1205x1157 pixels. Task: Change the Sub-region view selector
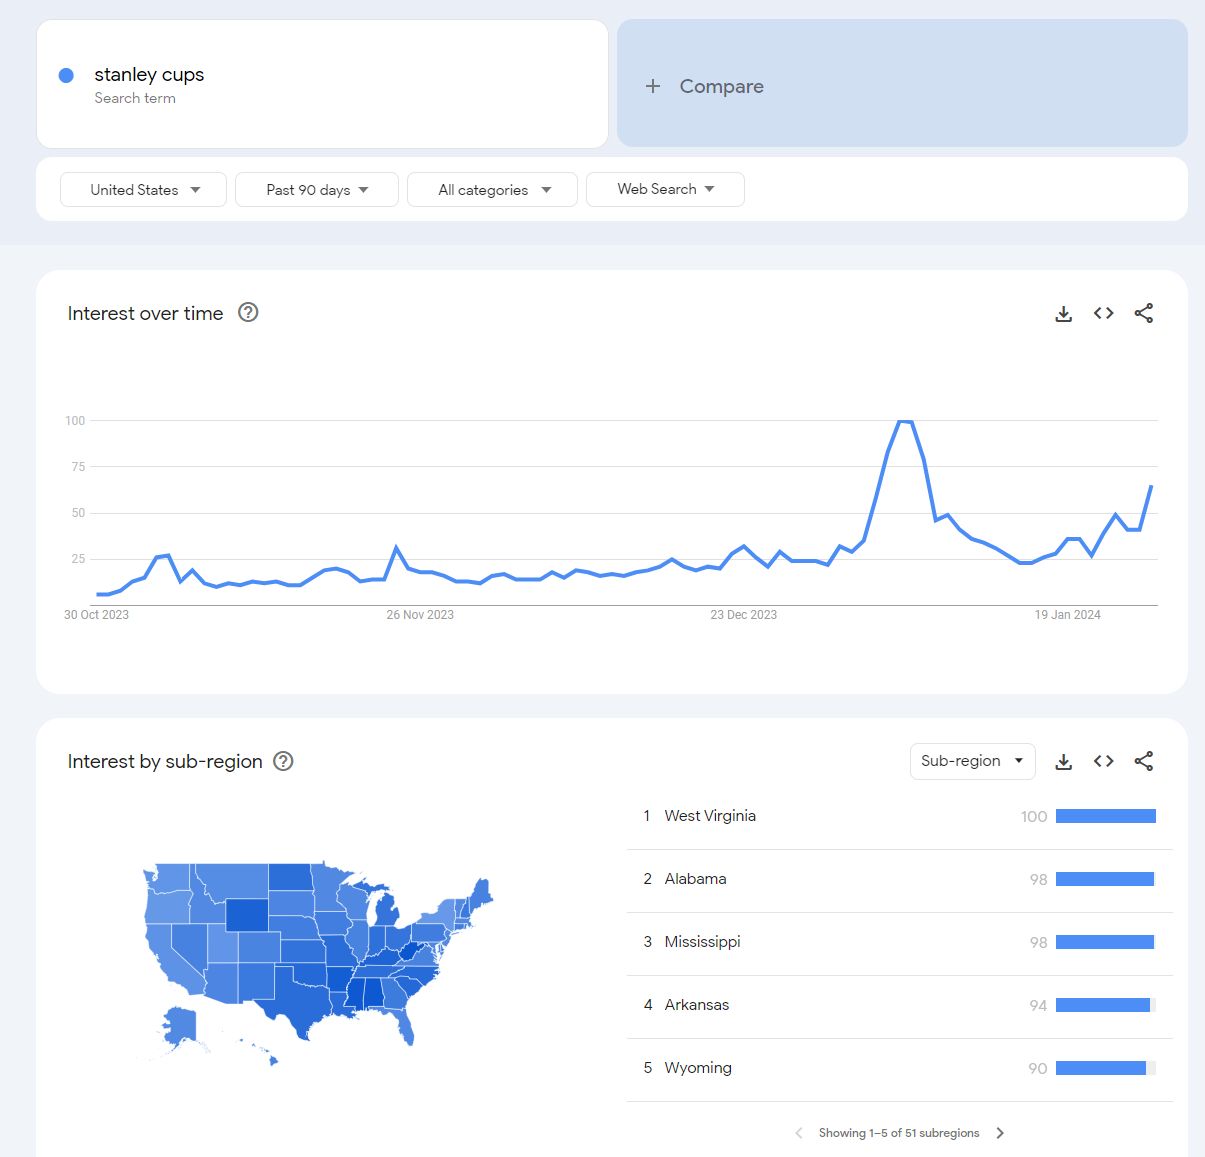pos(971,761)
